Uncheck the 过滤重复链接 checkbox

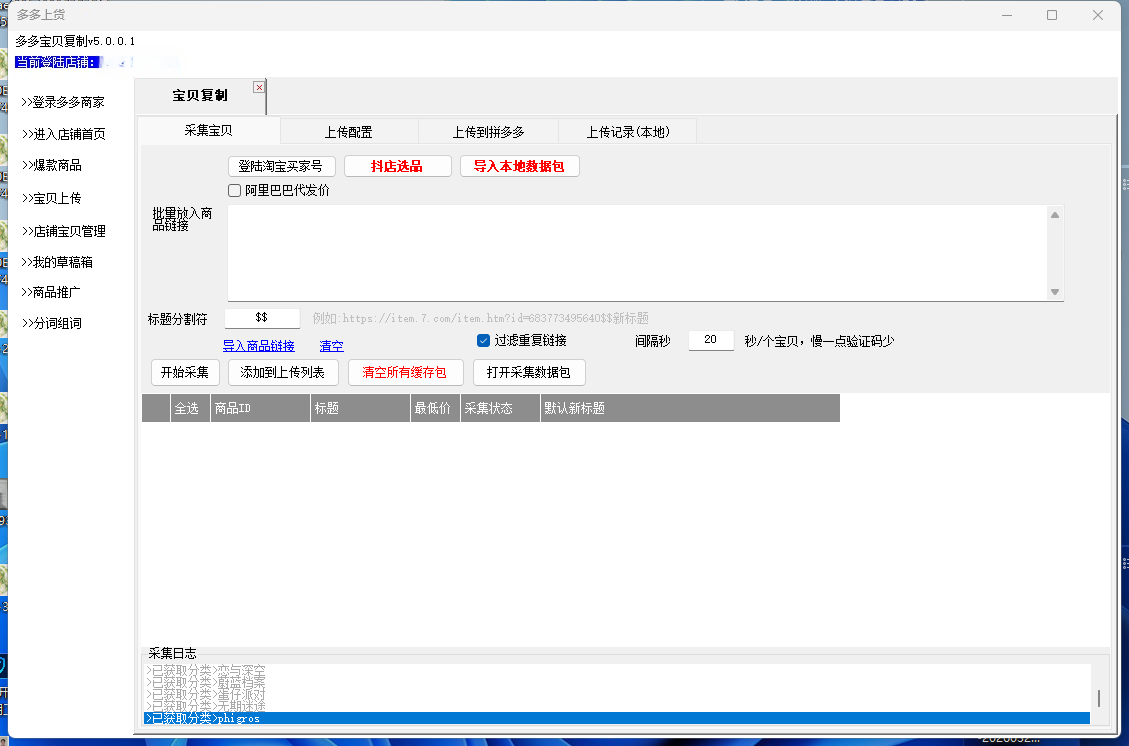point(484,340)
